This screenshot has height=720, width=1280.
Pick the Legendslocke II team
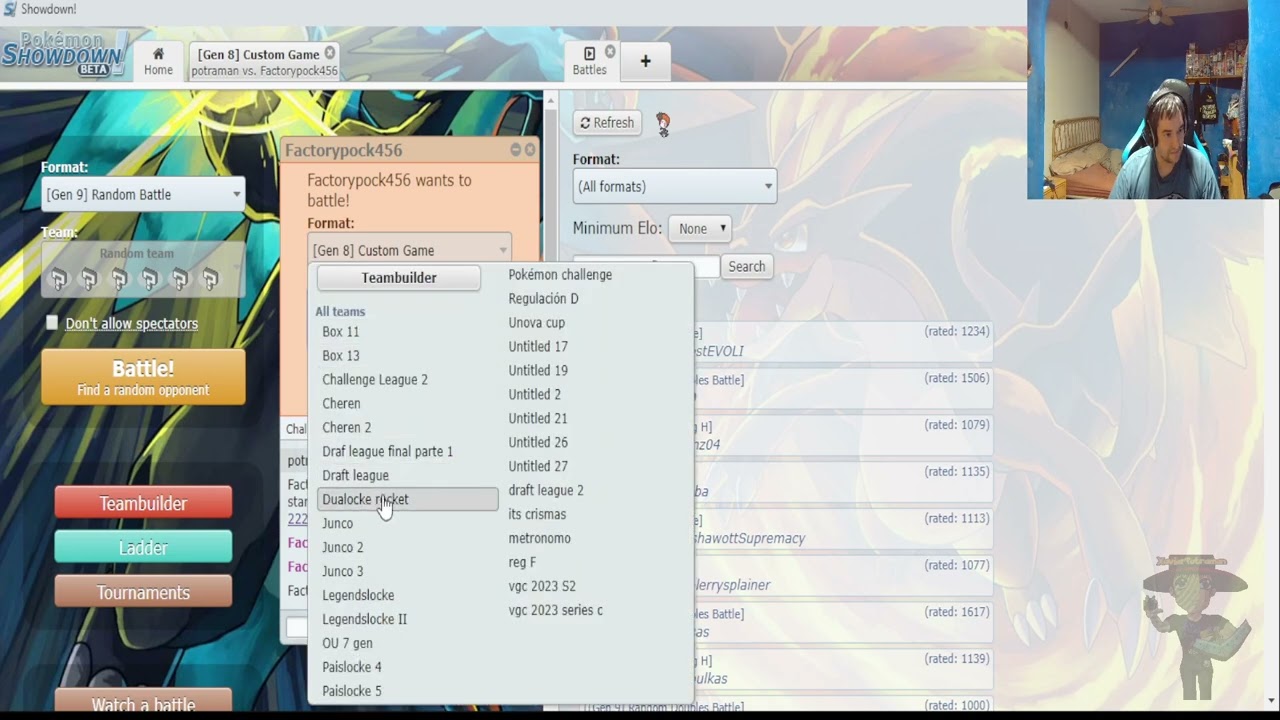pyautogui.click(x=406, y=620)
